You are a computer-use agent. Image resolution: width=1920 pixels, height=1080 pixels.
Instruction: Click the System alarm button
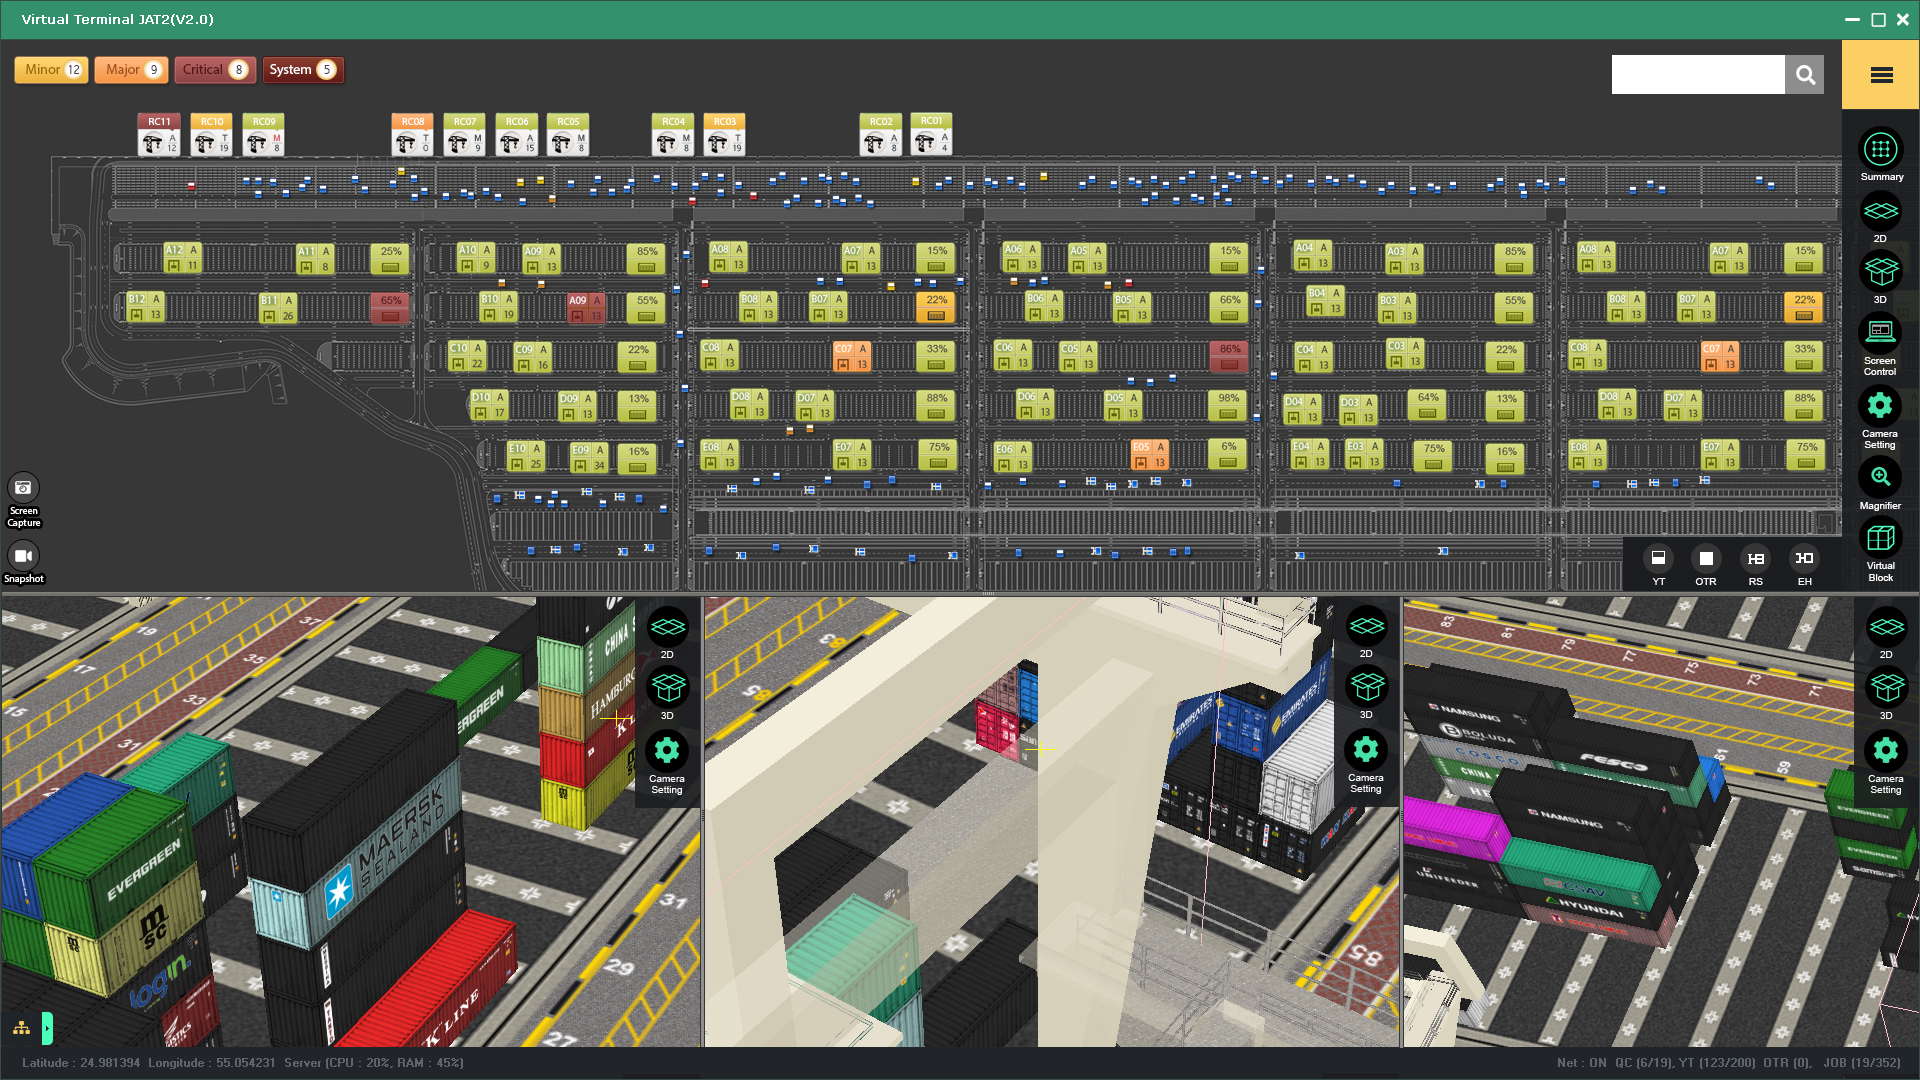tap(303, 70)
